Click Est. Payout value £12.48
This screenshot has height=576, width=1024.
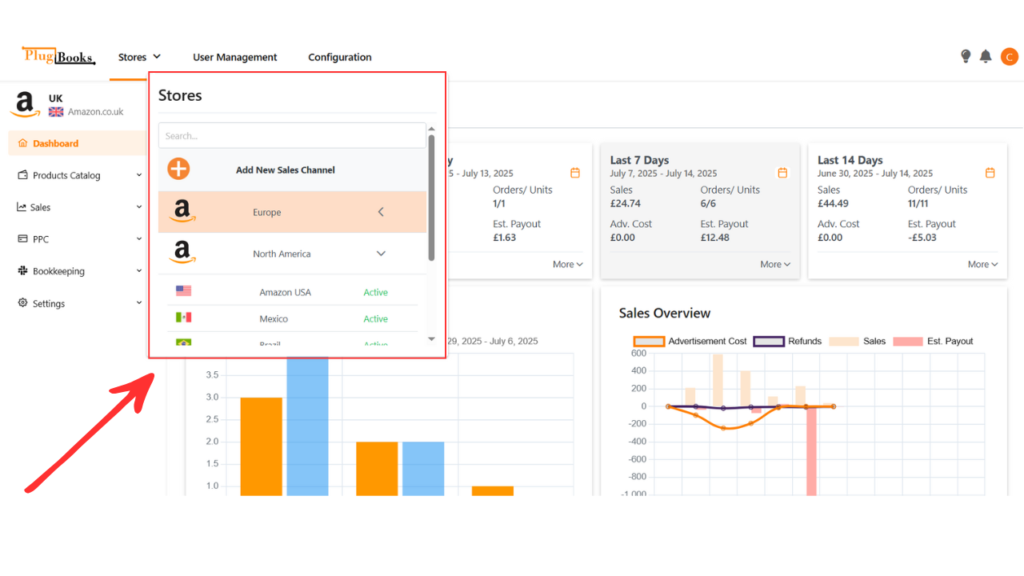[714, 237]
